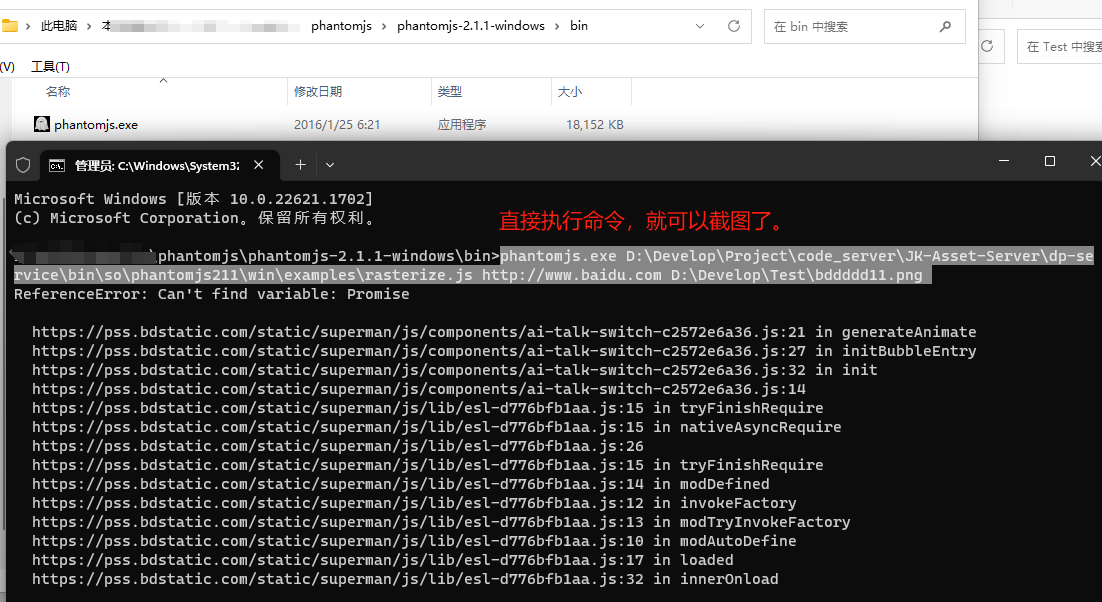Click the stack line ending invokeFactory

[x=414, y=503]
